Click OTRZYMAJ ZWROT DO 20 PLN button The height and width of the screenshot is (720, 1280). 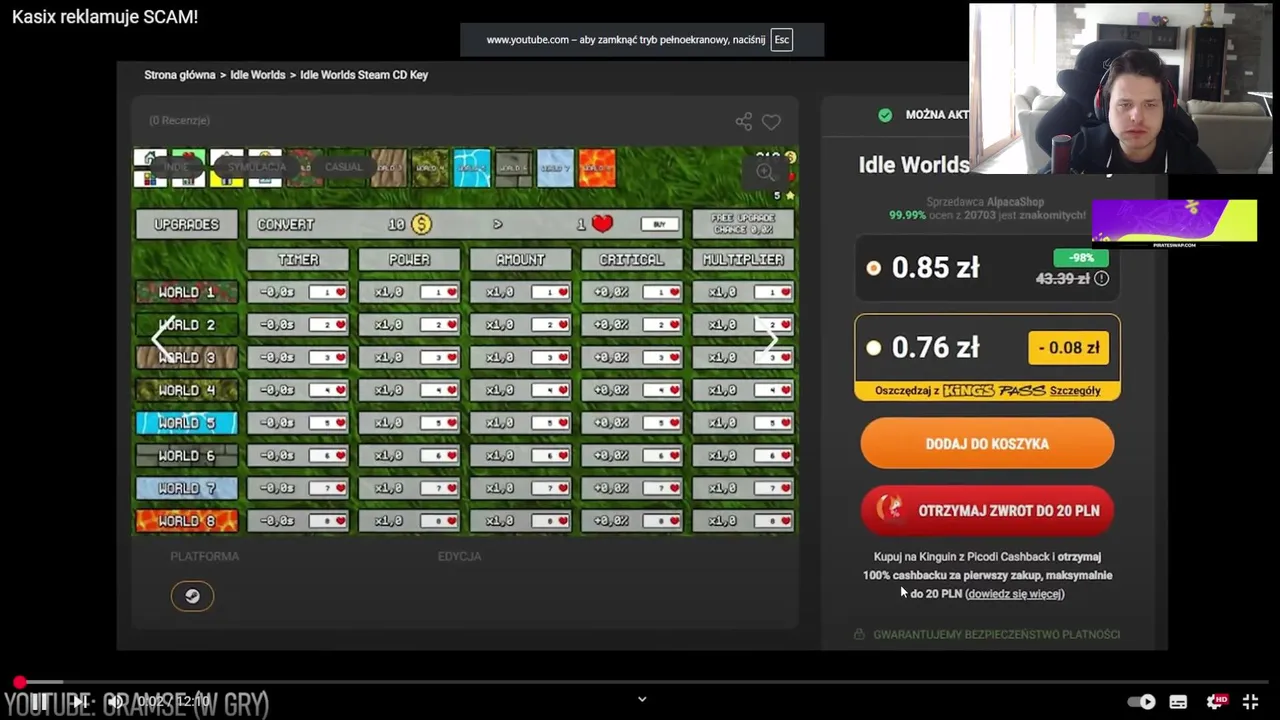[x=987, y=511]
